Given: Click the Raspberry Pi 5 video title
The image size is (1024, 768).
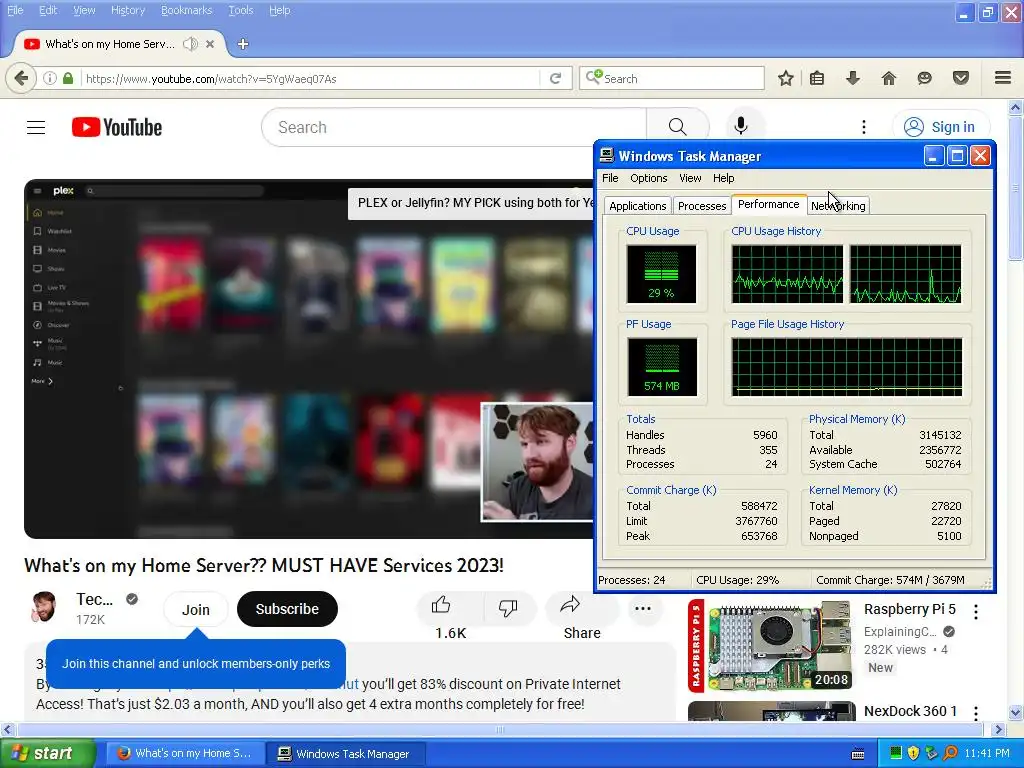Looking at the screenshot, I should pyautogui.click(x=909, y=609).
